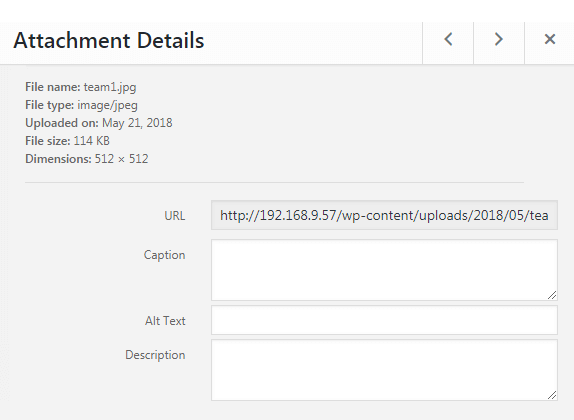Focus the Description text area
This screenshot has width=574, height=420.
[384, 370]
